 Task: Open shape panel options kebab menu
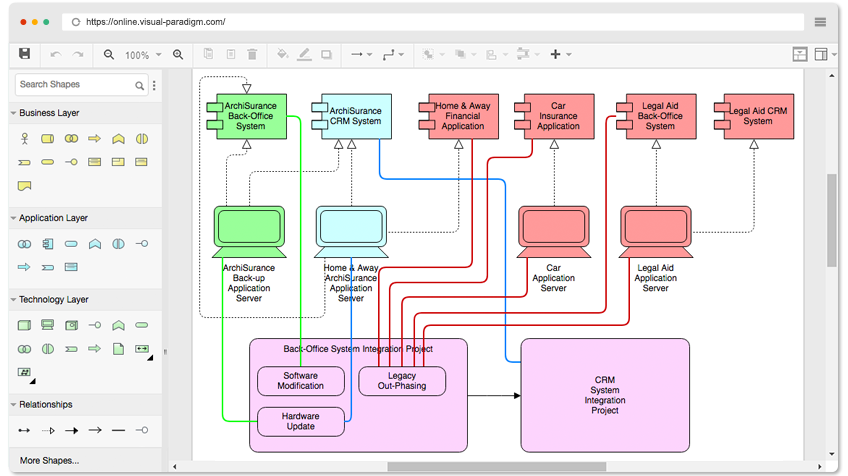click(155, 85)
